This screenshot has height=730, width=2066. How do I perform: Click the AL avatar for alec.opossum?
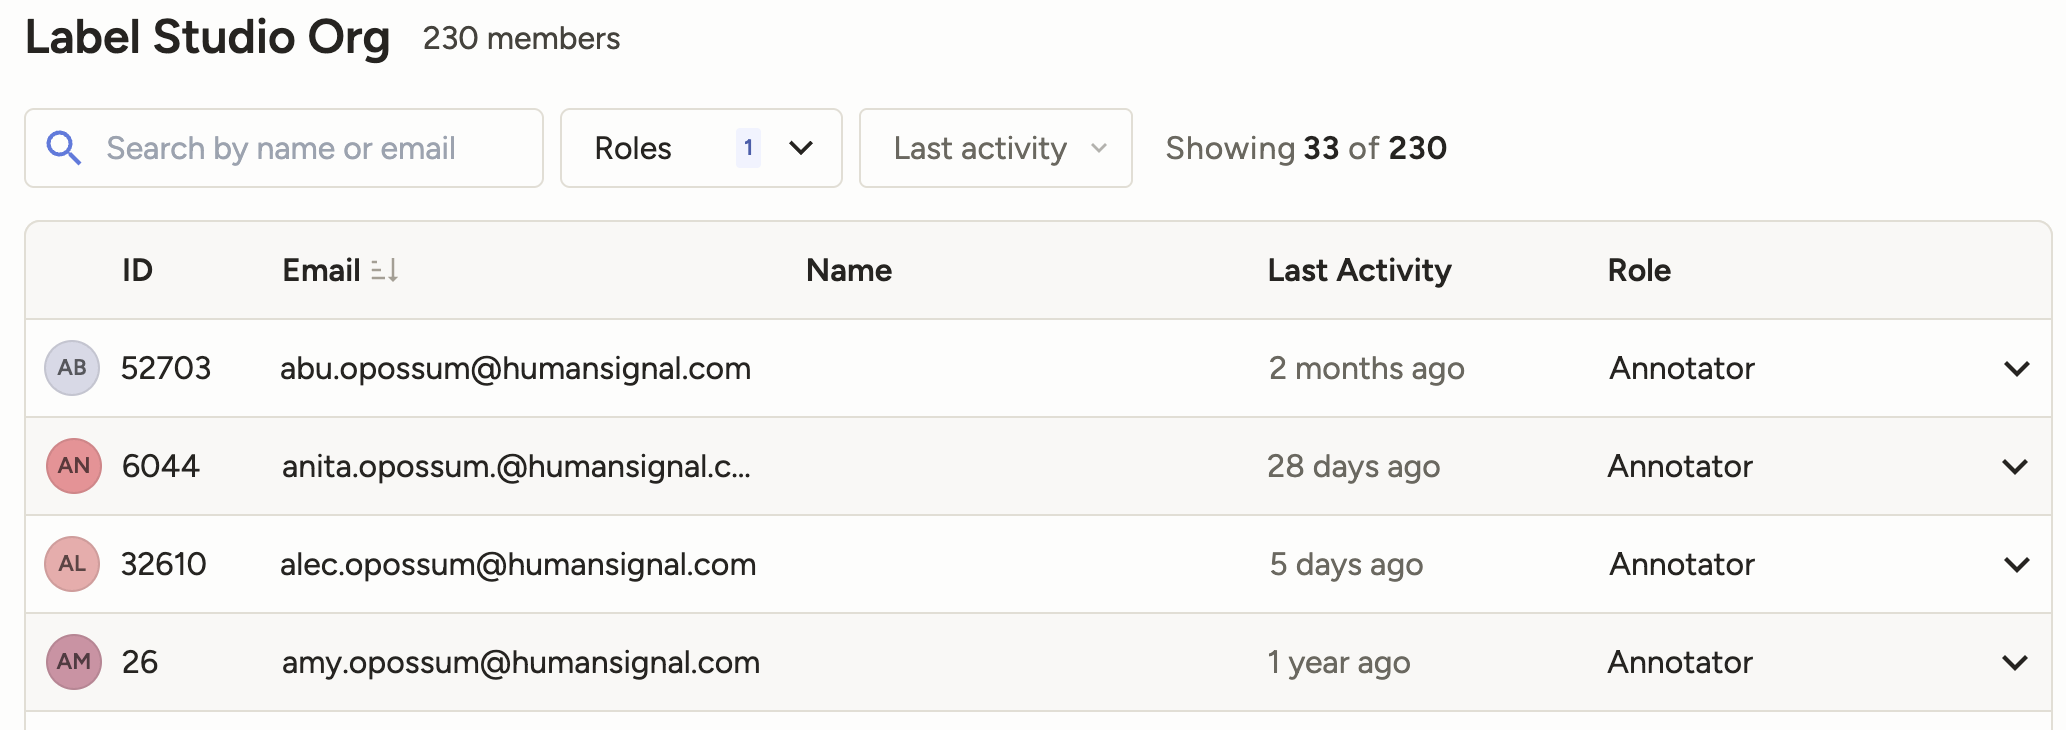pyautogui.click(x=72, y=564)
